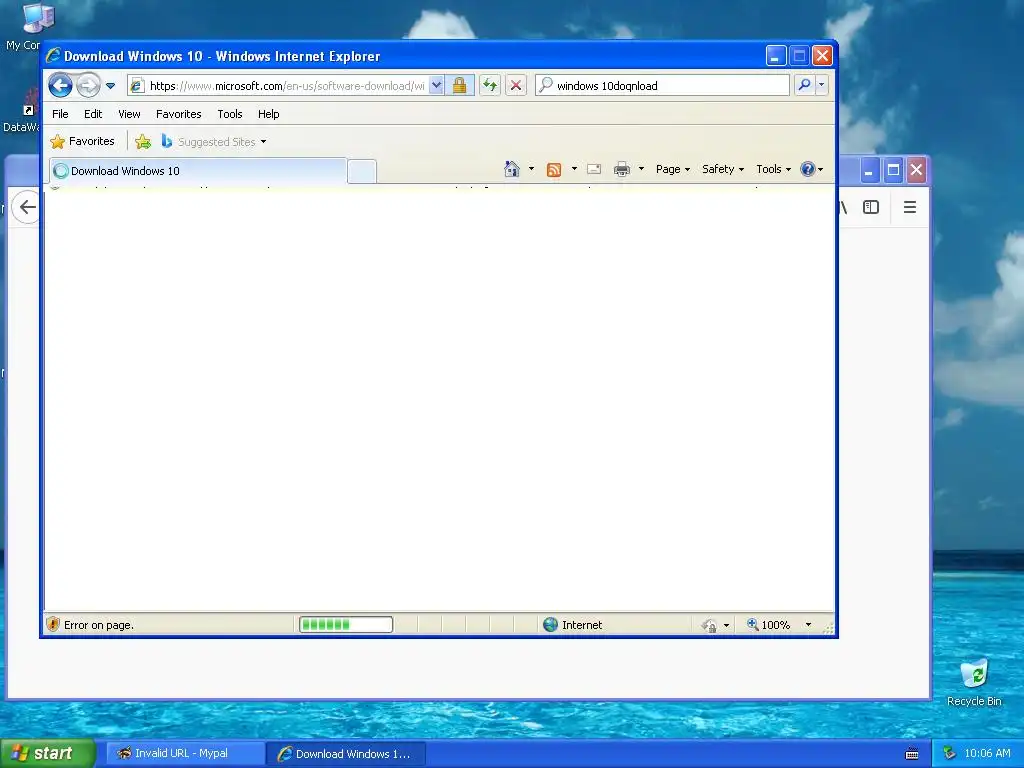Open a new blank tab
The image size is (1024, 768).
tap(362, 171)
